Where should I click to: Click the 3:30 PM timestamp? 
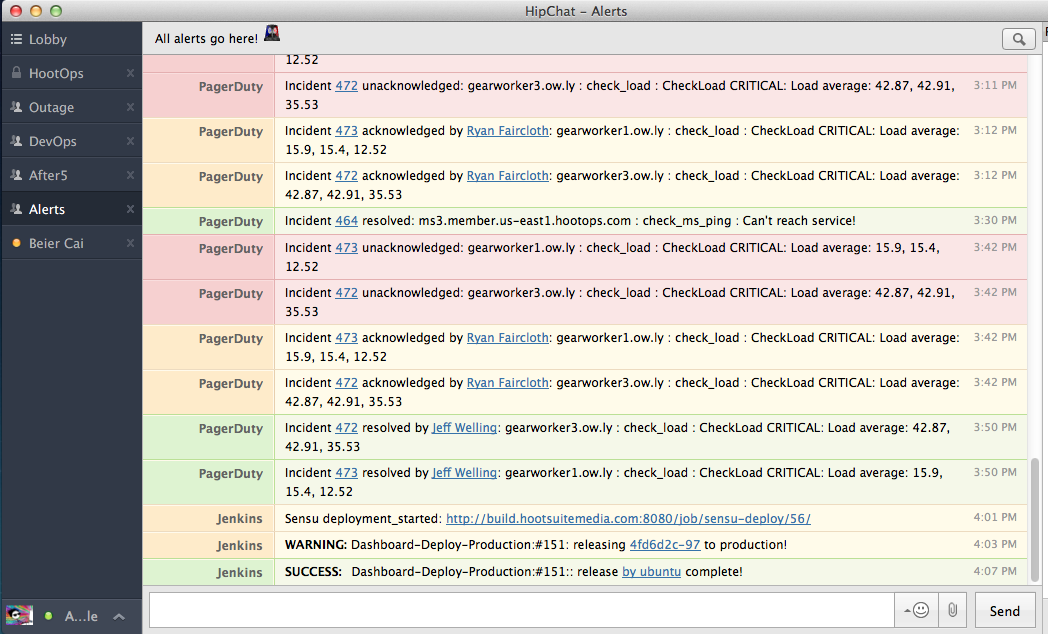pyautogui.click(x=995, y=220)
